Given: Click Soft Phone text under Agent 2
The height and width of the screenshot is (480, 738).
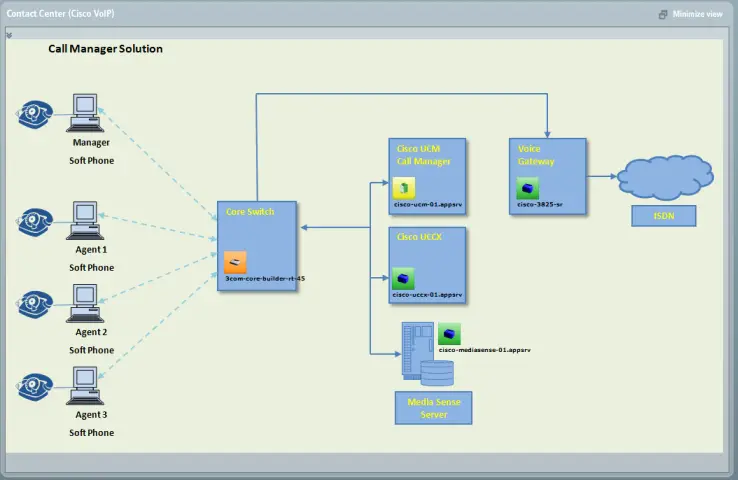Looking at the screenshot, I should 91,351.
